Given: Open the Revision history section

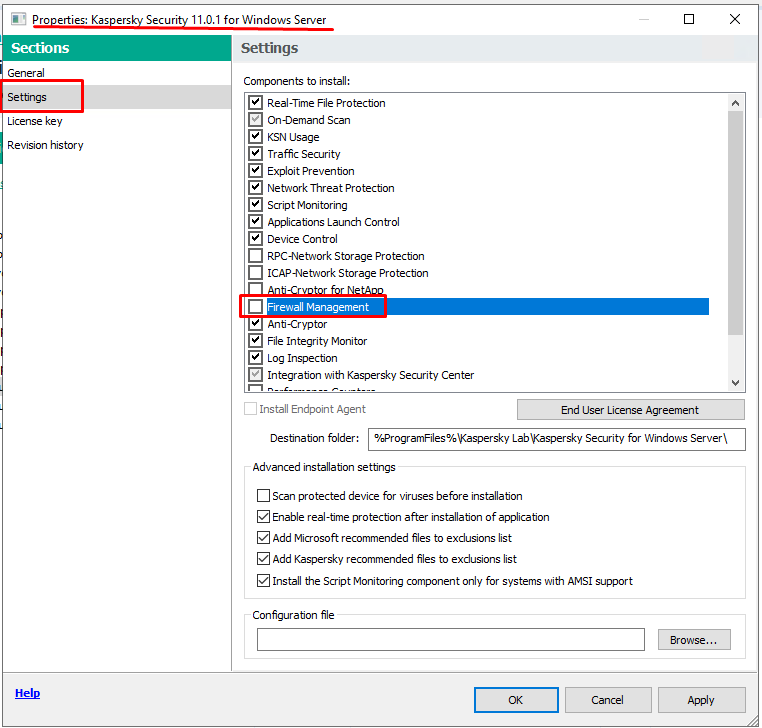Looking at the screenshot, I should [45, 145].
